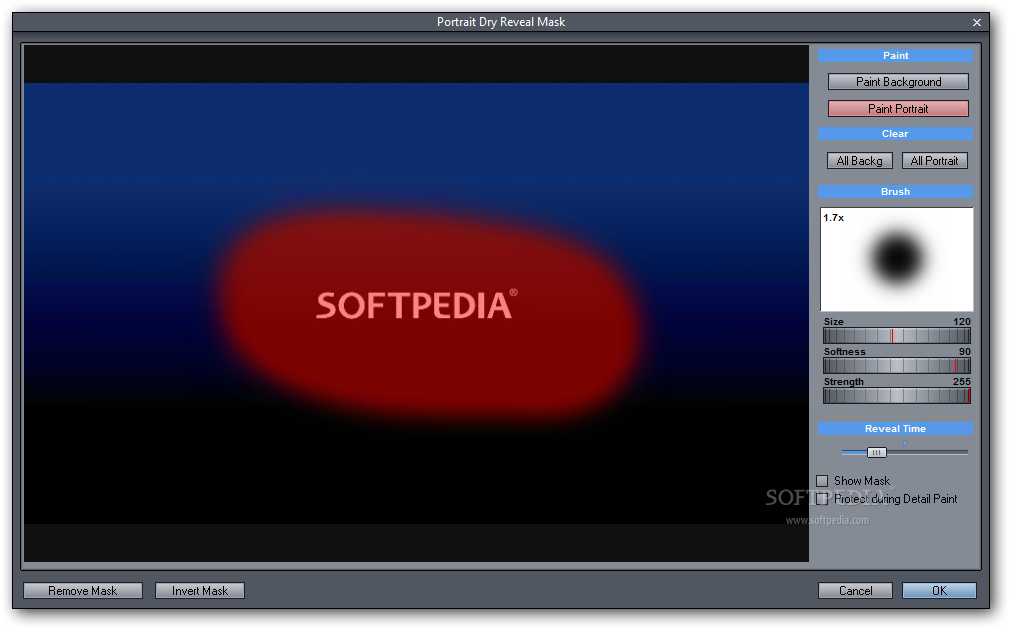Toggle Protect during Detail Paint checkbox
The height and width of the screenshot is (629, 1010).
click(x=822, y=499)
